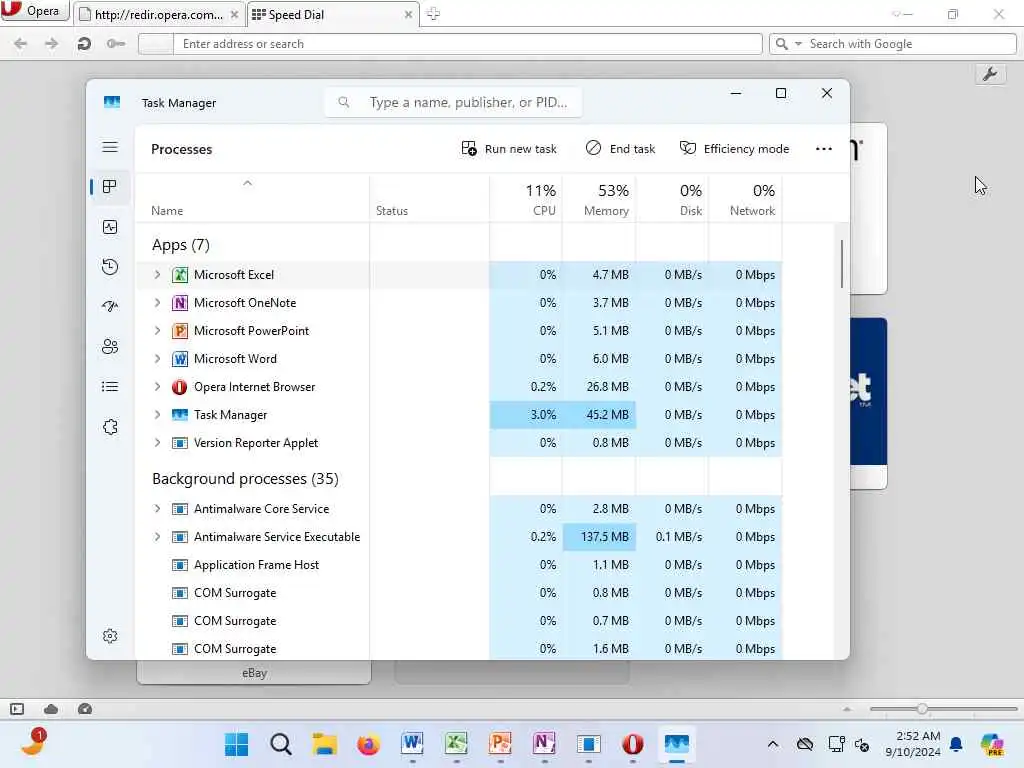Close the redir.opera.com tab

(x=234, y=14)
